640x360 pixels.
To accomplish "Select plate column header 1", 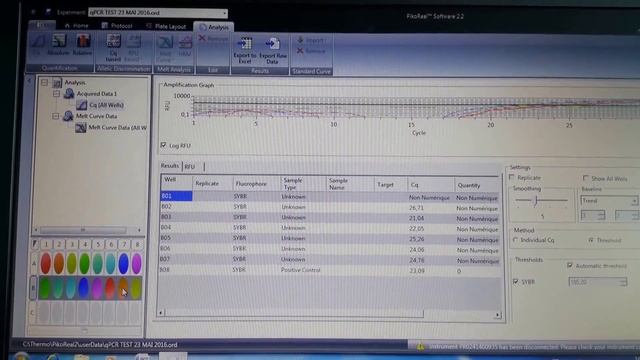I will point(46,244).
